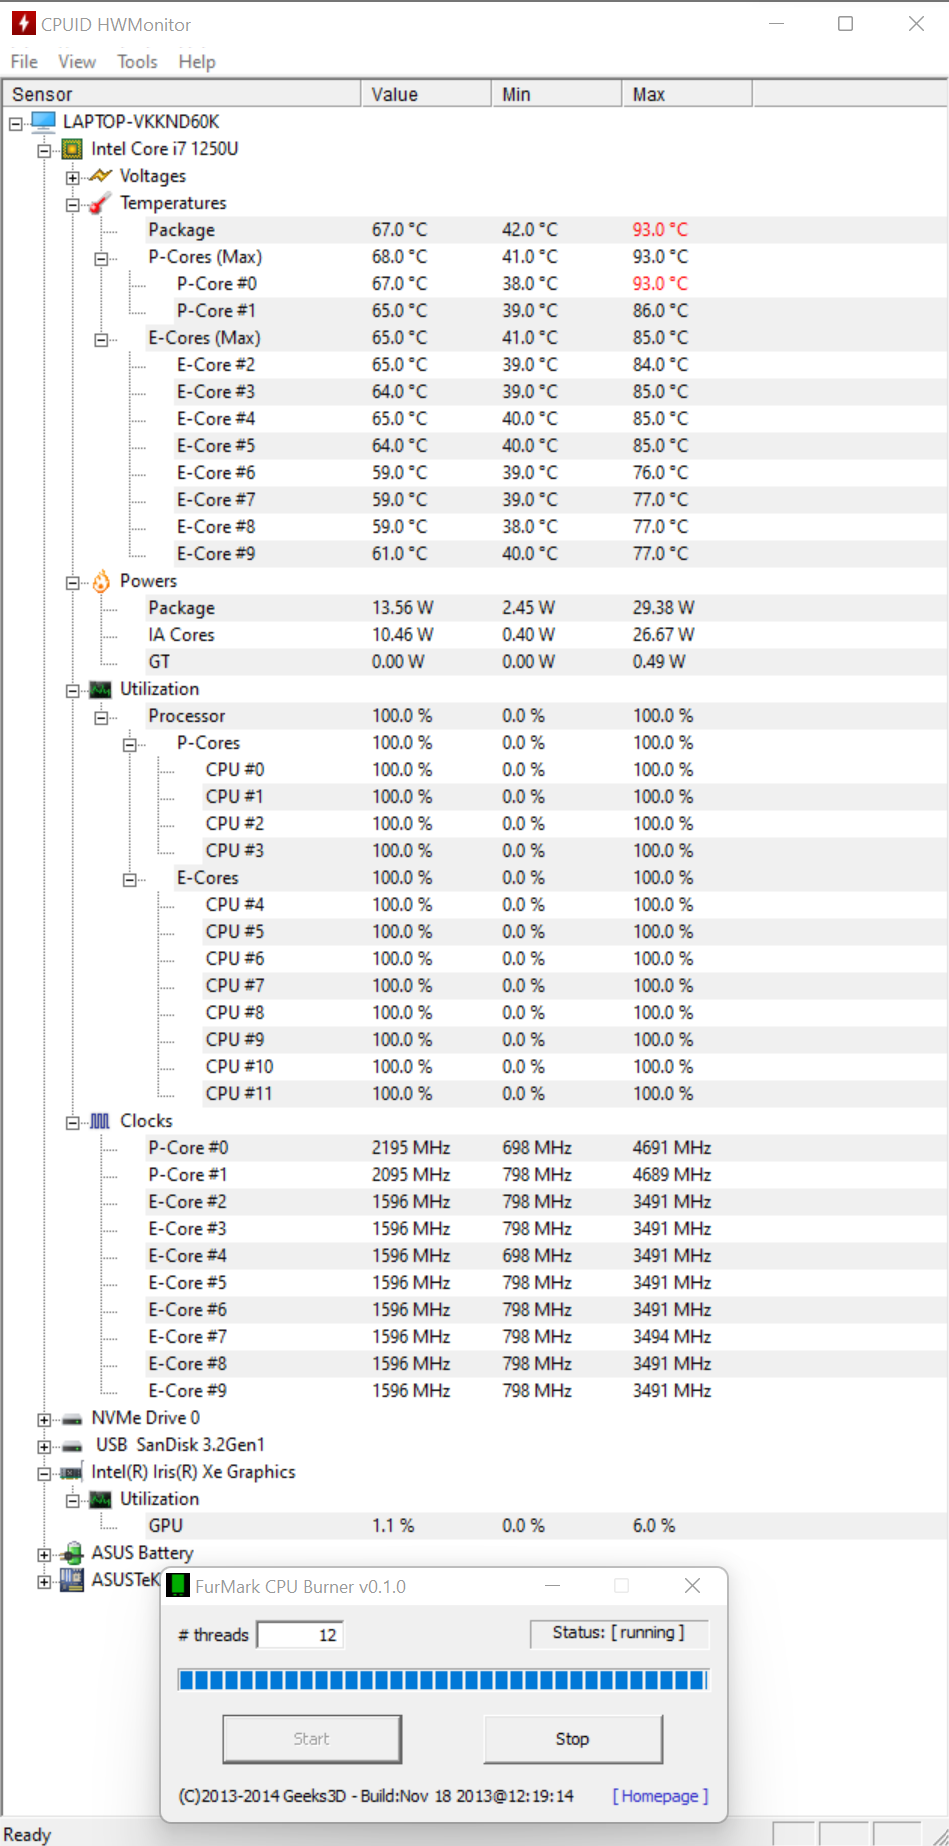Expand the USB SanDisk 3.2Gen1 node
The height and width of the screenshot is (1846, 949).
[x=44, y=1446]
